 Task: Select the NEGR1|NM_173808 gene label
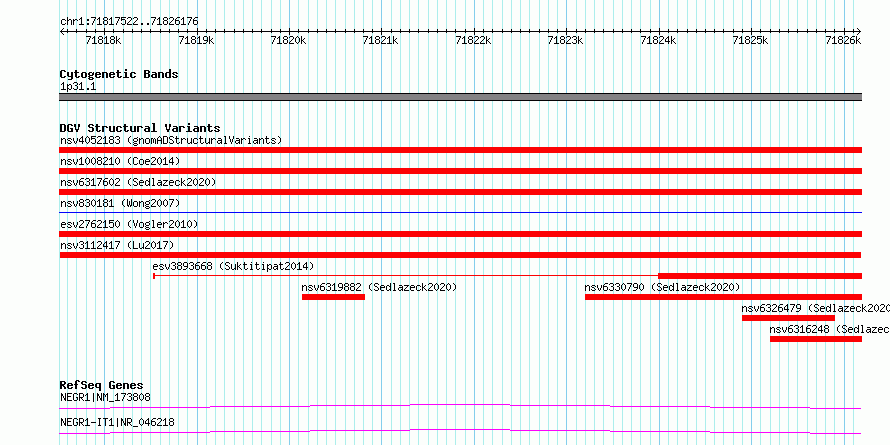click(x=105, y=397)
